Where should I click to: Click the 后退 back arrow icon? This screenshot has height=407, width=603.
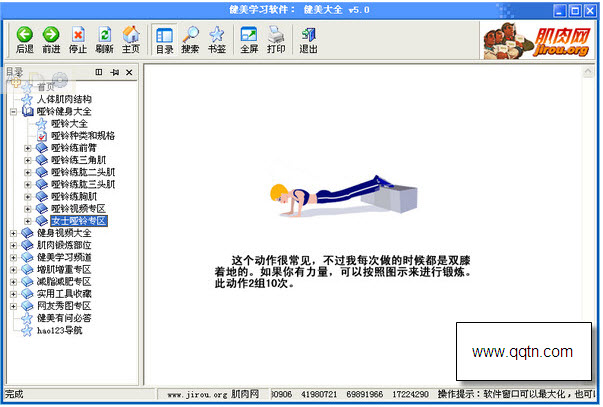click(25, 35)
